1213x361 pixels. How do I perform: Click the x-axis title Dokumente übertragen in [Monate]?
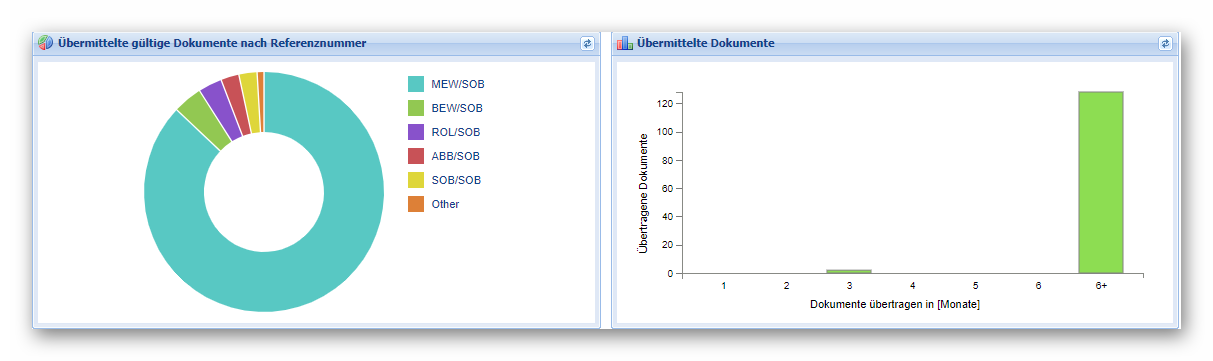[894, 304]
